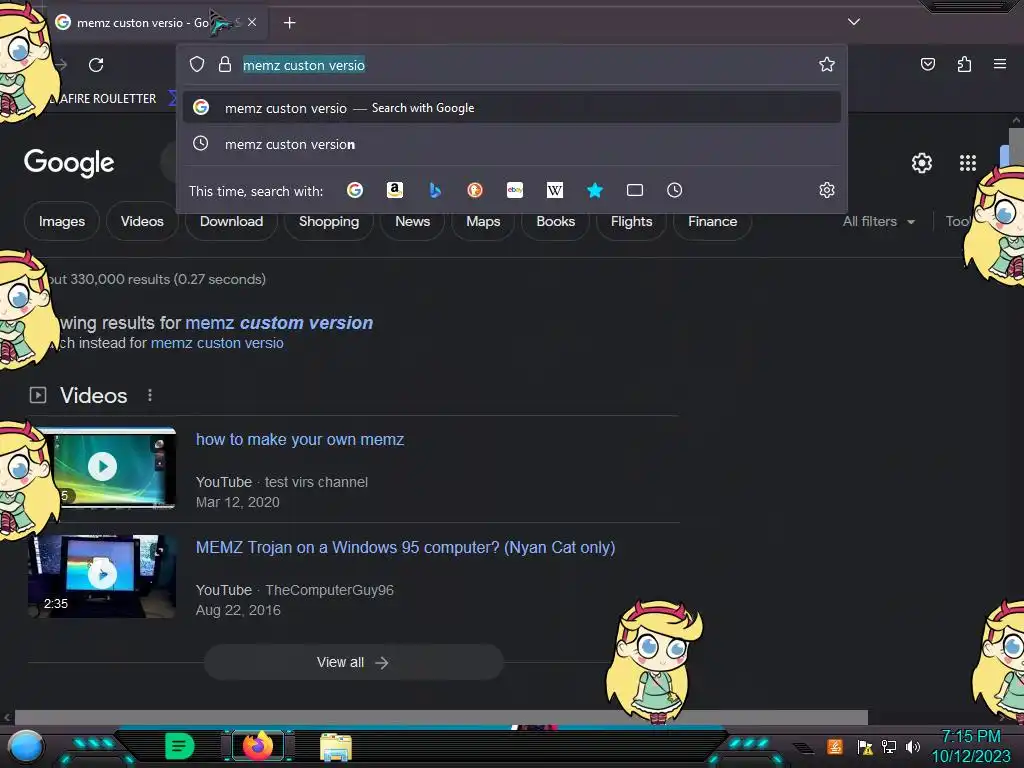This screenshot has height=768, width=1024.
Task: Select the Flights search filter
Action: point(631,221)
